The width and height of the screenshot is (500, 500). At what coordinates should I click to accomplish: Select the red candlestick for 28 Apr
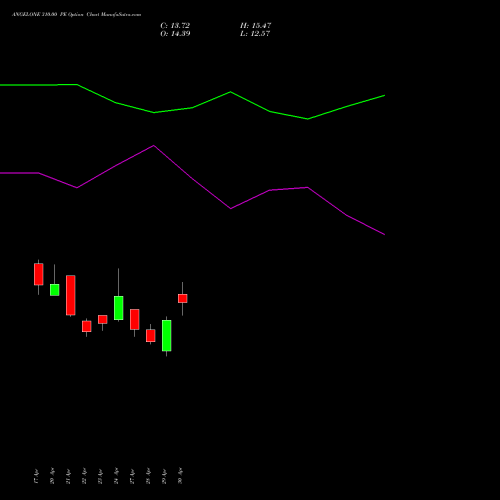click(151, 336)
